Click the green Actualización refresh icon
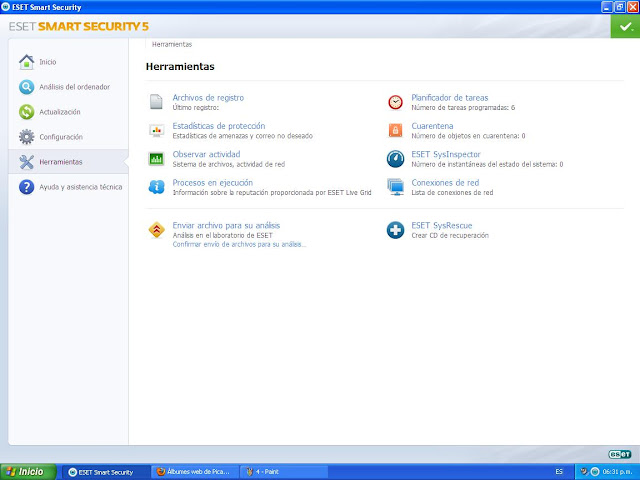Screen dimensions: 640x480 point(27,112)
